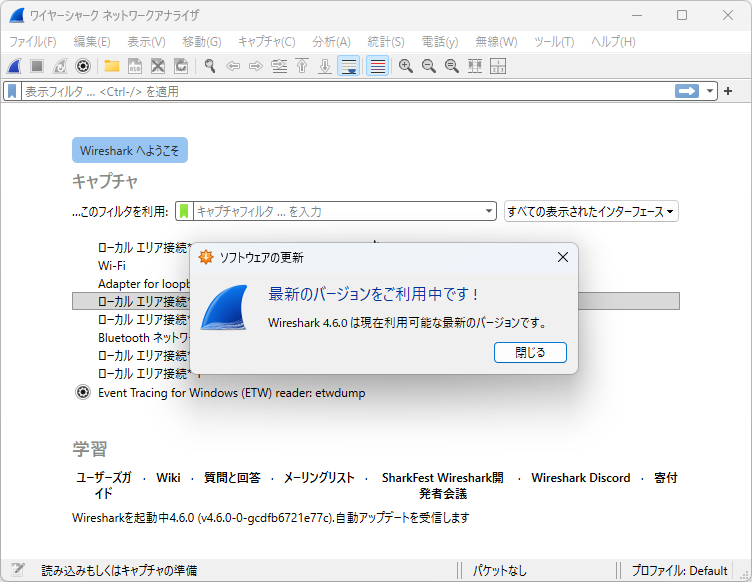The height and width of the screenshot is (582, 752).
Task: Toggle auto-scroll during live capture
Action: [349, 66]
